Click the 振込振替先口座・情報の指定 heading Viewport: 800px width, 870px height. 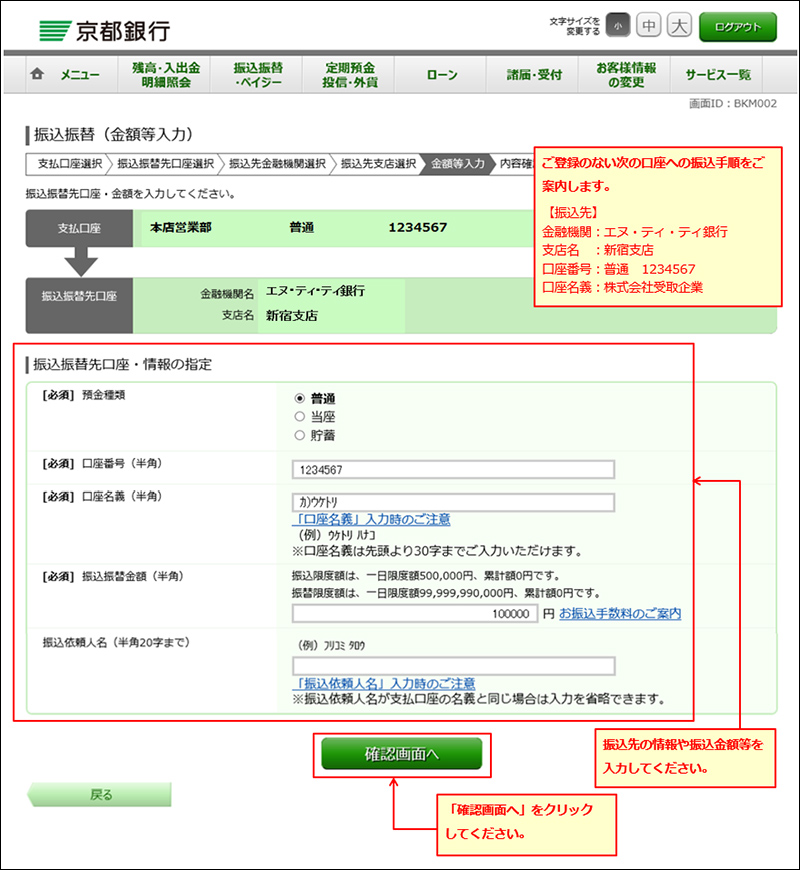[x=122, y=364]
